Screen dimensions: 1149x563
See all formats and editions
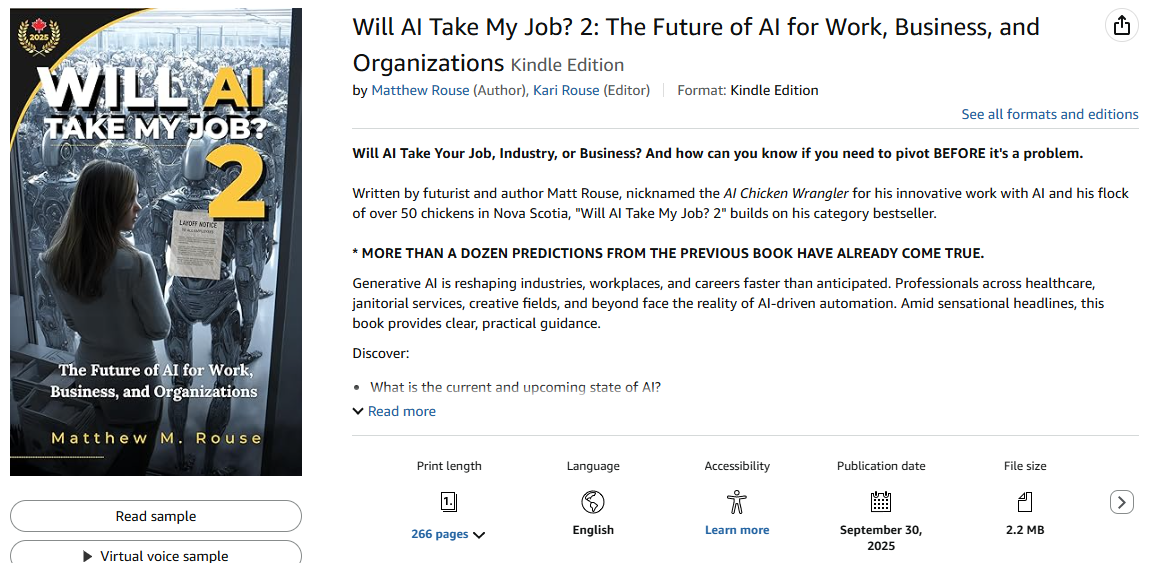pyautogui.click(x=1049, y=114)
